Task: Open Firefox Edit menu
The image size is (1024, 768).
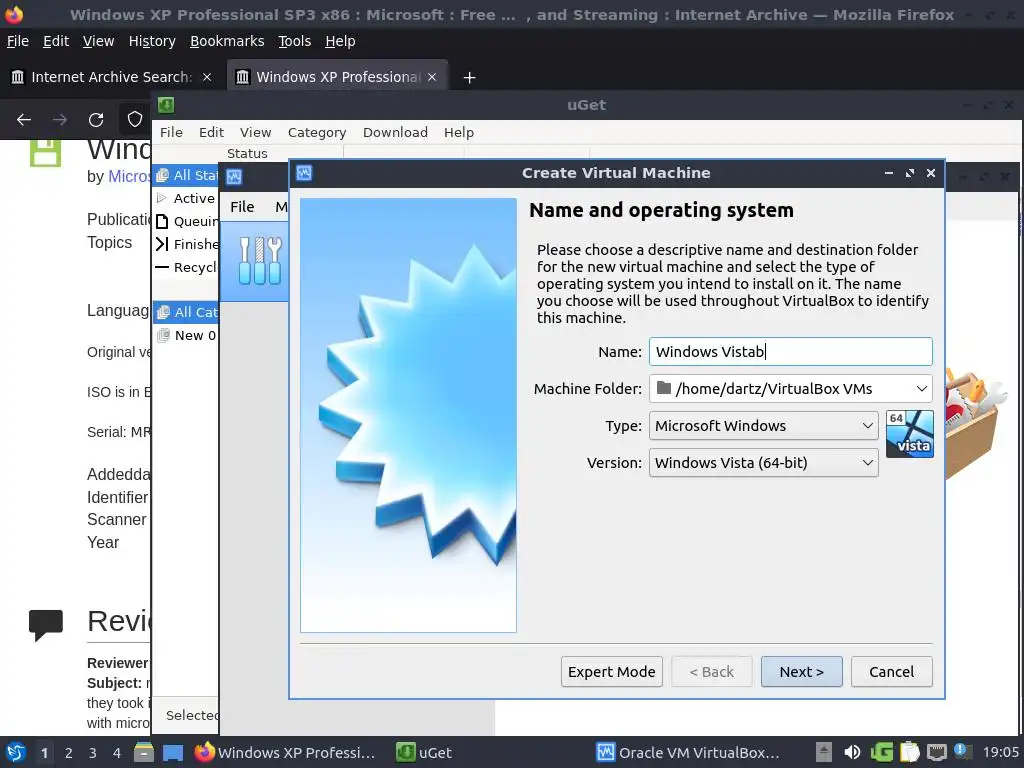Action: pyautogui.click(x=56, y=41)
